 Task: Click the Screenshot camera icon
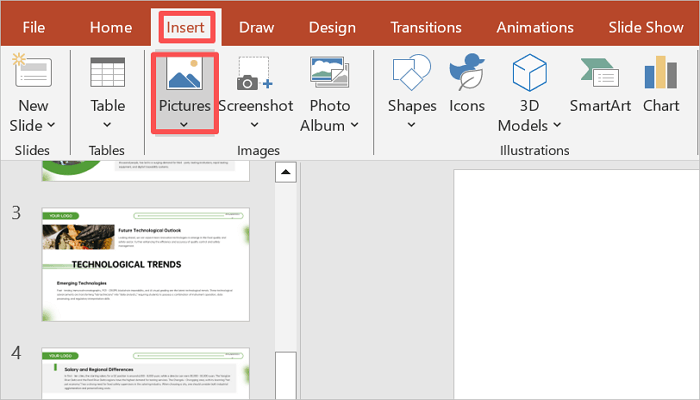pos(255,74)
